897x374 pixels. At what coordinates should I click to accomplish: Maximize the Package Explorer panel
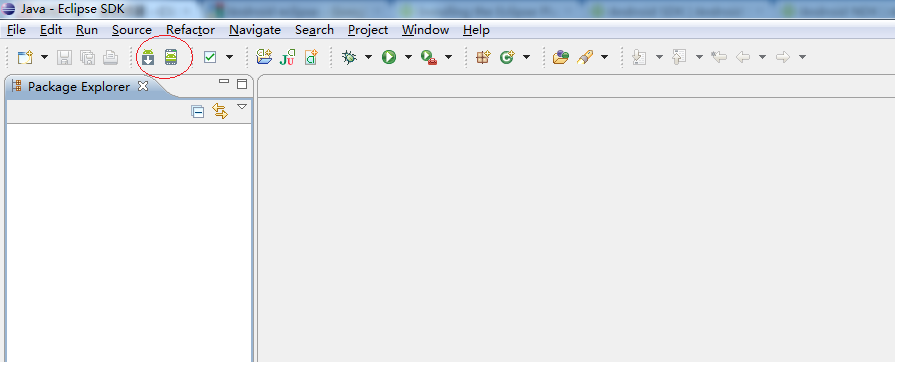pos(242,83)
